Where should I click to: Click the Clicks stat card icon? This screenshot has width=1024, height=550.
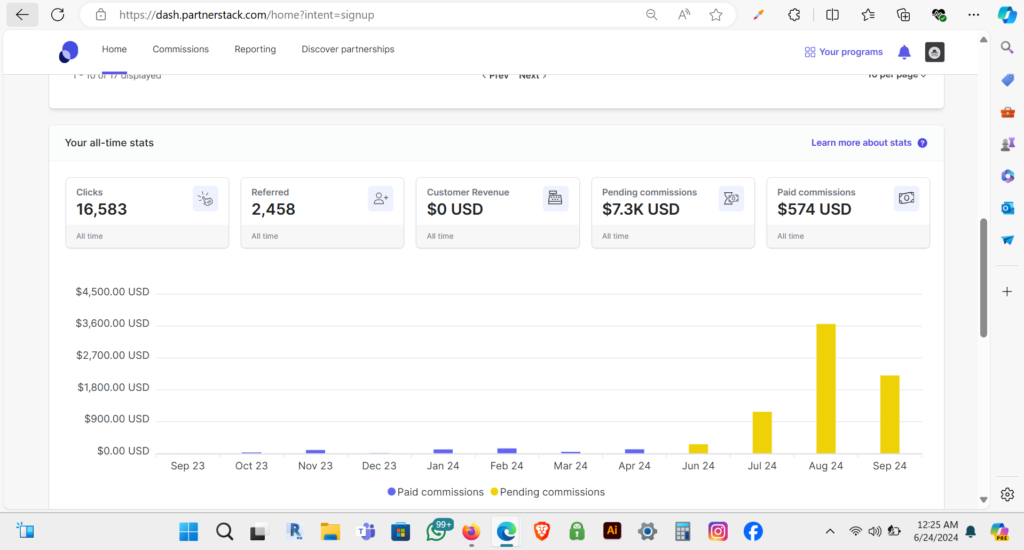point(205,199)
